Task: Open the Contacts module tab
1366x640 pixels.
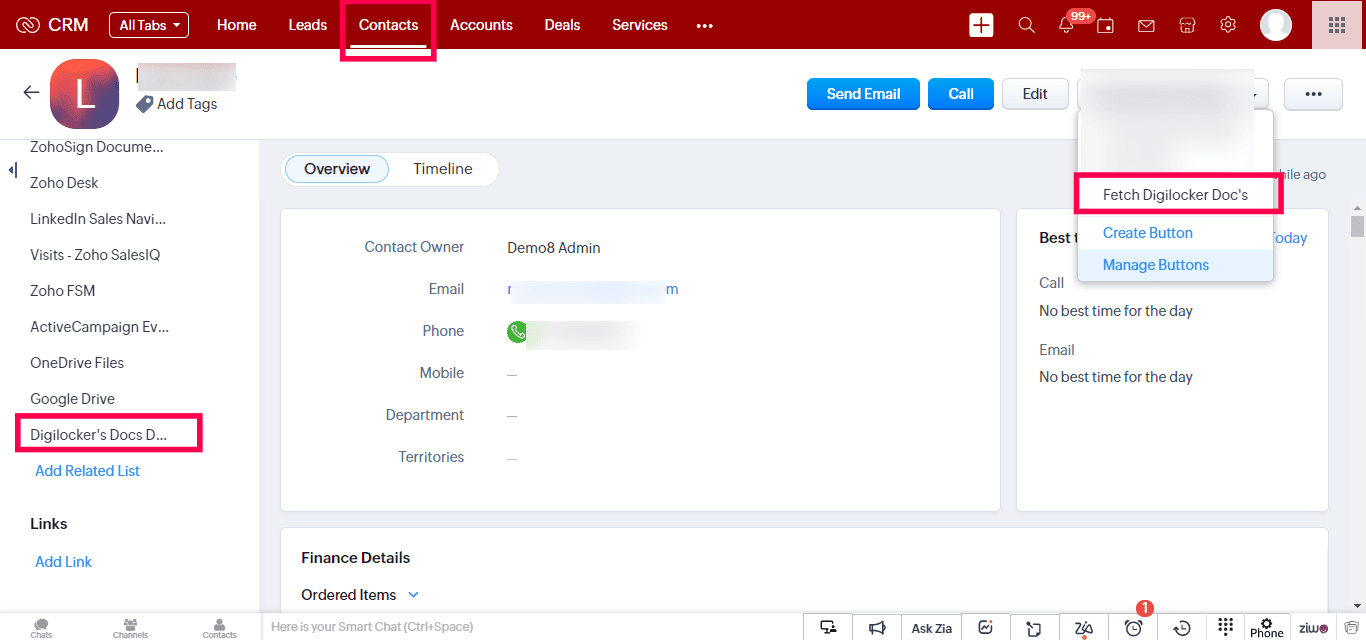Action: (x=389, y=25)
